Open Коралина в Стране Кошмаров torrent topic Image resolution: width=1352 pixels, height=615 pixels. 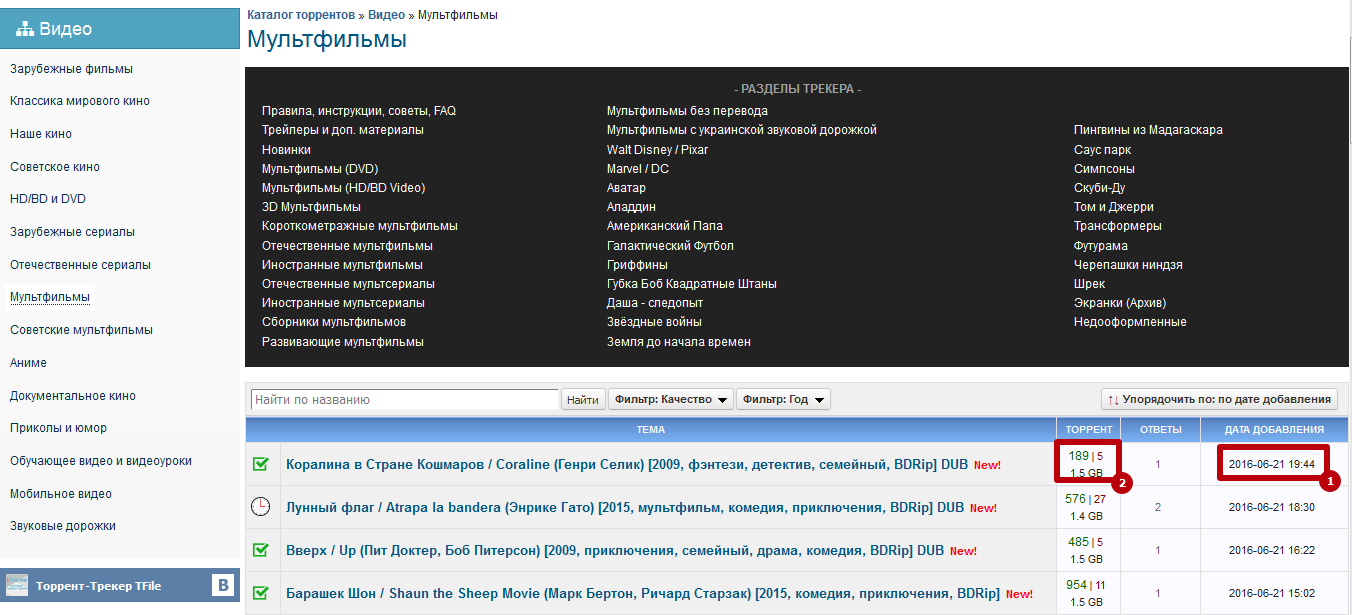click(627, 465)
